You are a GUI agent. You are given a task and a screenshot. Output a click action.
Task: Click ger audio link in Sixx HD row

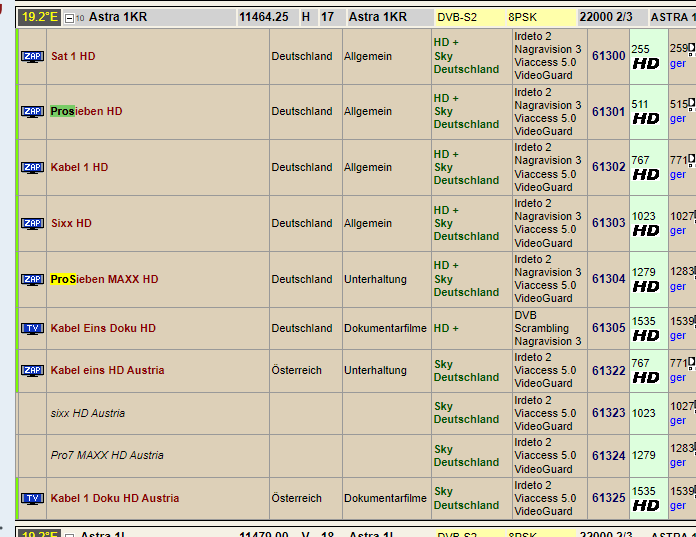[x=678, y=231]
